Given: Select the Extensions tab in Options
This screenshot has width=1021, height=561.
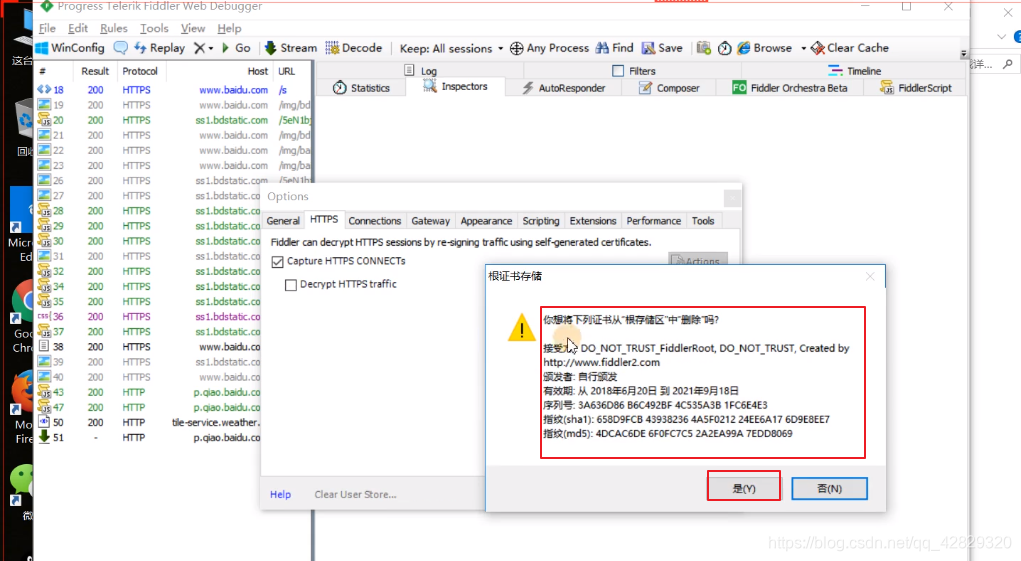Looking at the screenshot, I should coord(593,221).
